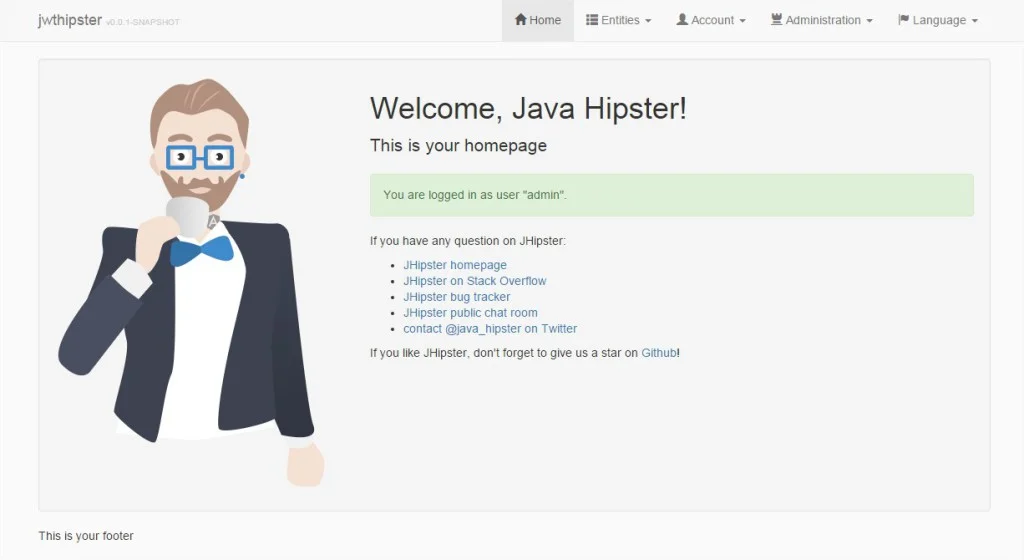This screenshot has height=560, width=1024.
Task: Click the Language flag icon
Action: coord(904,20)
